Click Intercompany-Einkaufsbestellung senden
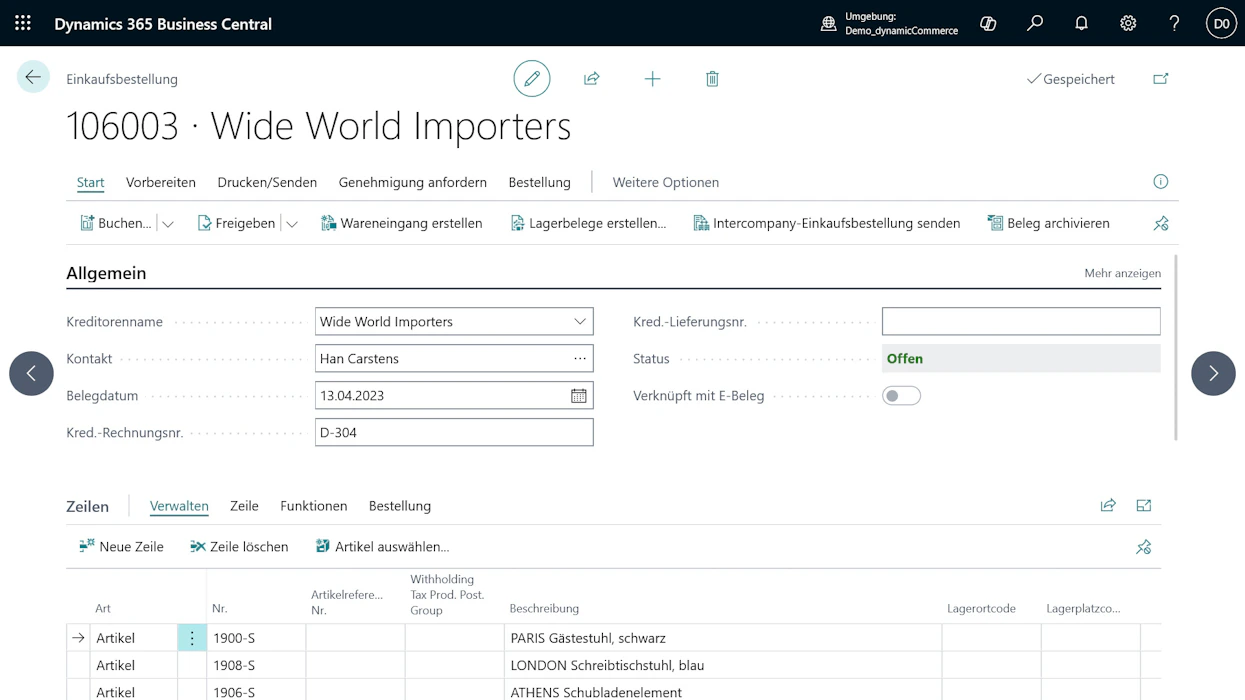Viewport: 1245px width, 700px height. (x=826, y=223)
